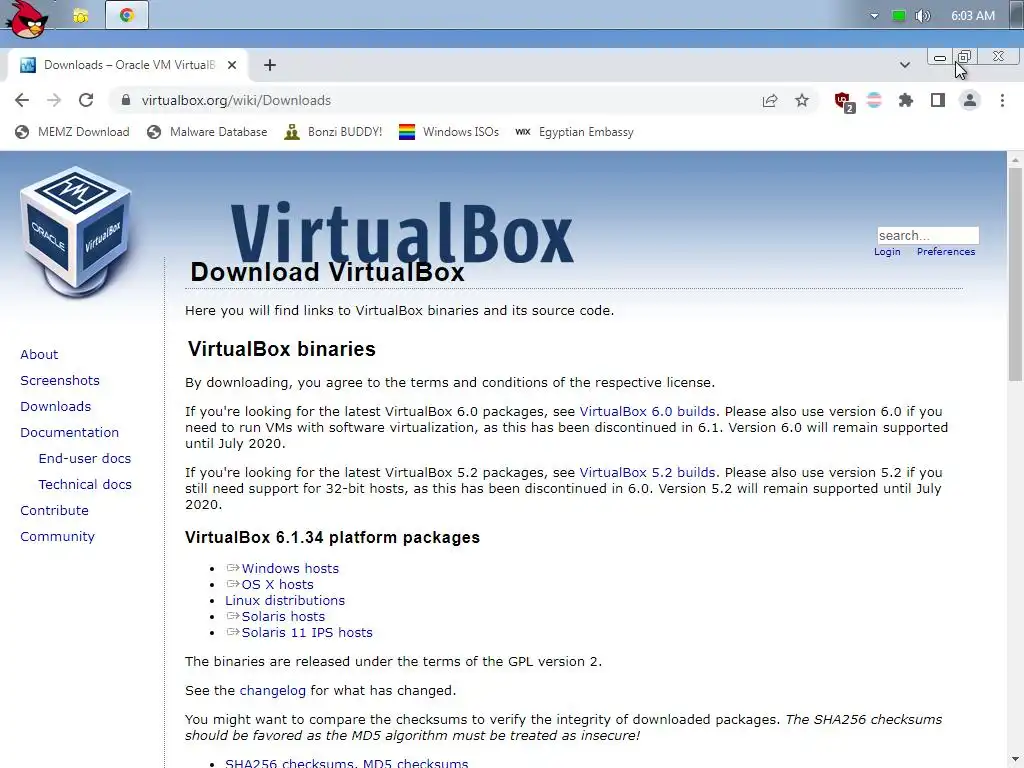The height and width of the screenshot is (768, 1024).
Task: Open the Egyptian Embassy bookmark
Action: coord(575,132)
